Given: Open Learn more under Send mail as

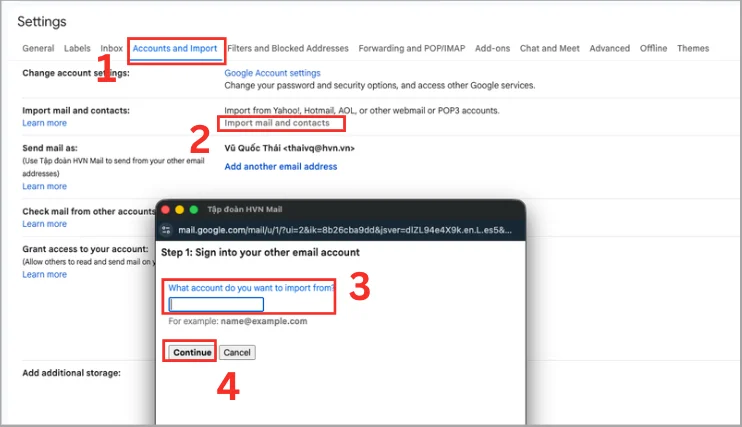Looking at the screenshot, I should (44, 187).
